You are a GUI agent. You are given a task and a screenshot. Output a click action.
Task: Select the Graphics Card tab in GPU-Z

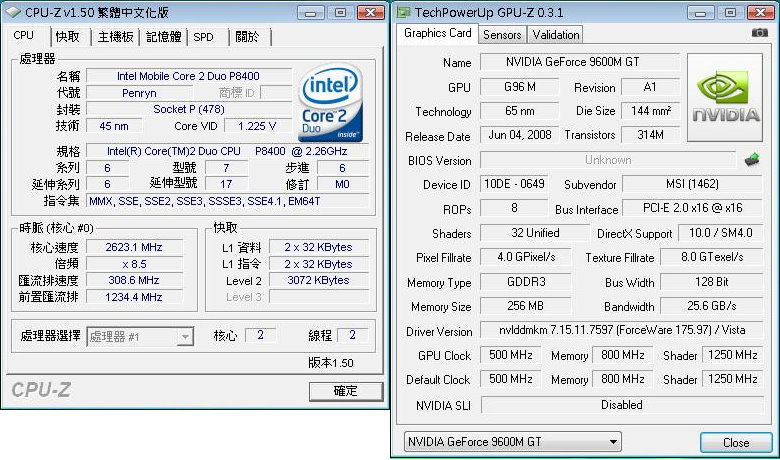coord(437,33)
